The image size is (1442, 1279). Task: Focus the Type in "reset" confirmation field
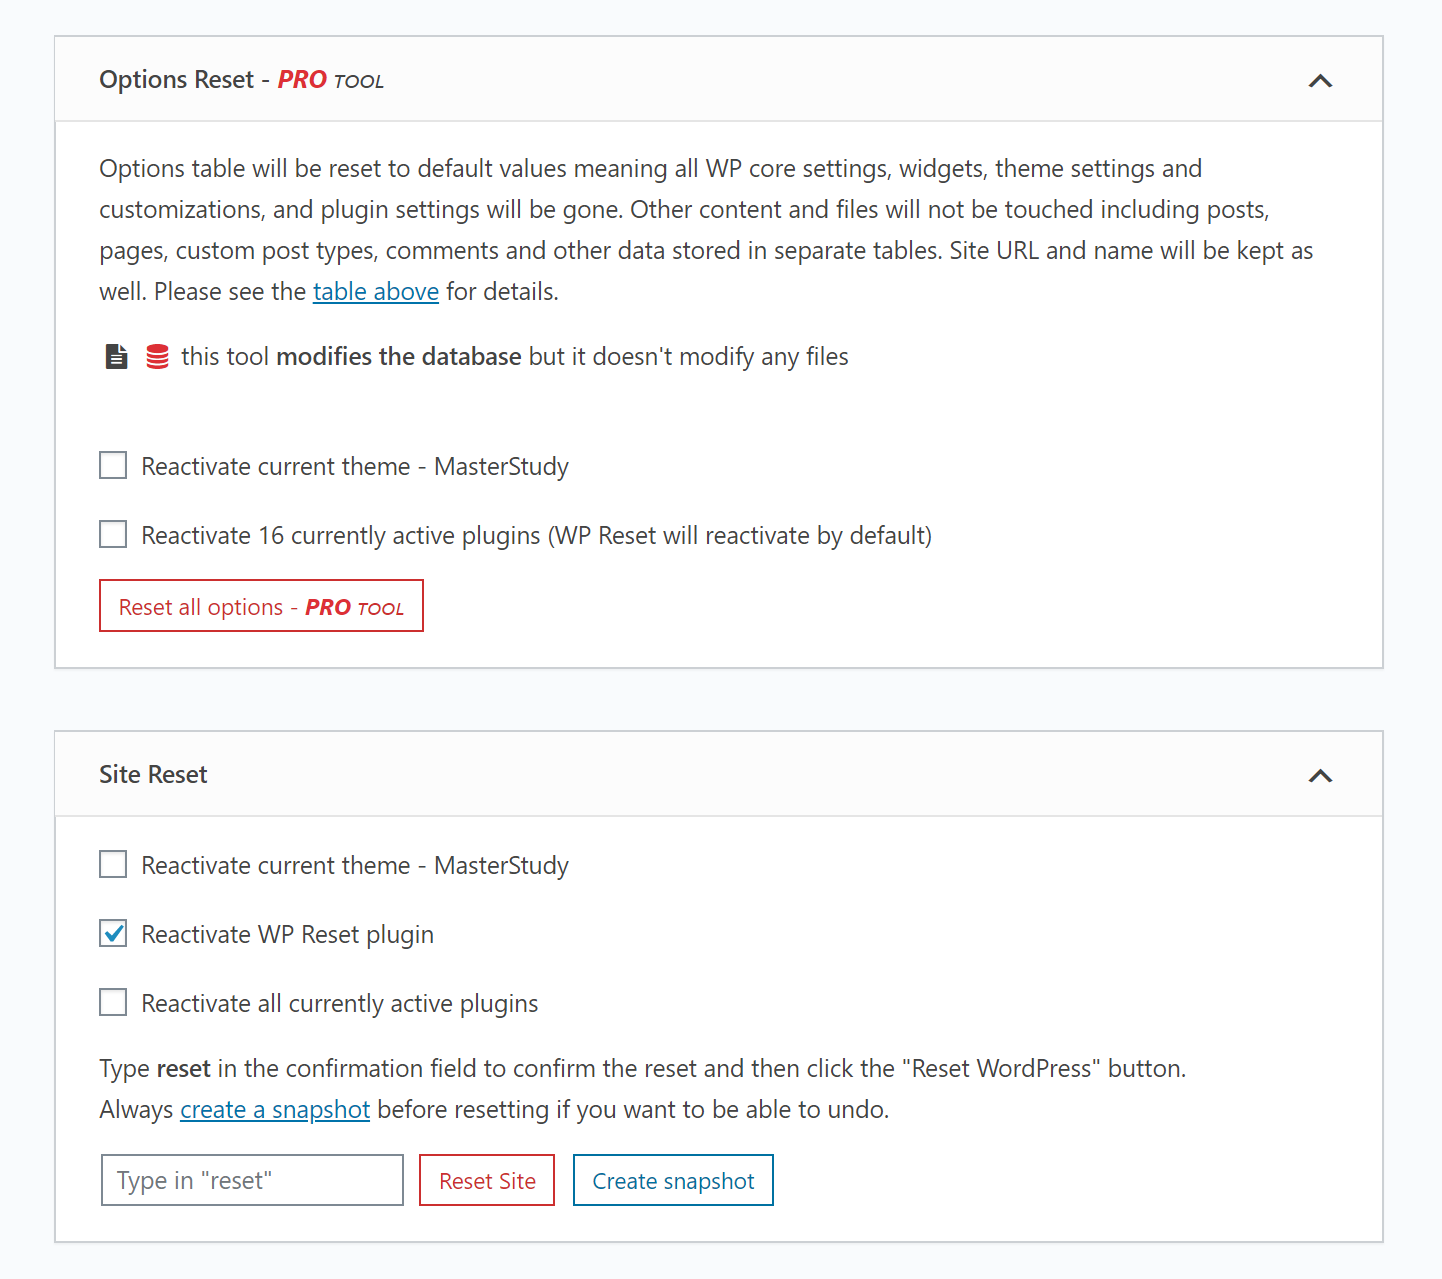click(252, 1181)
